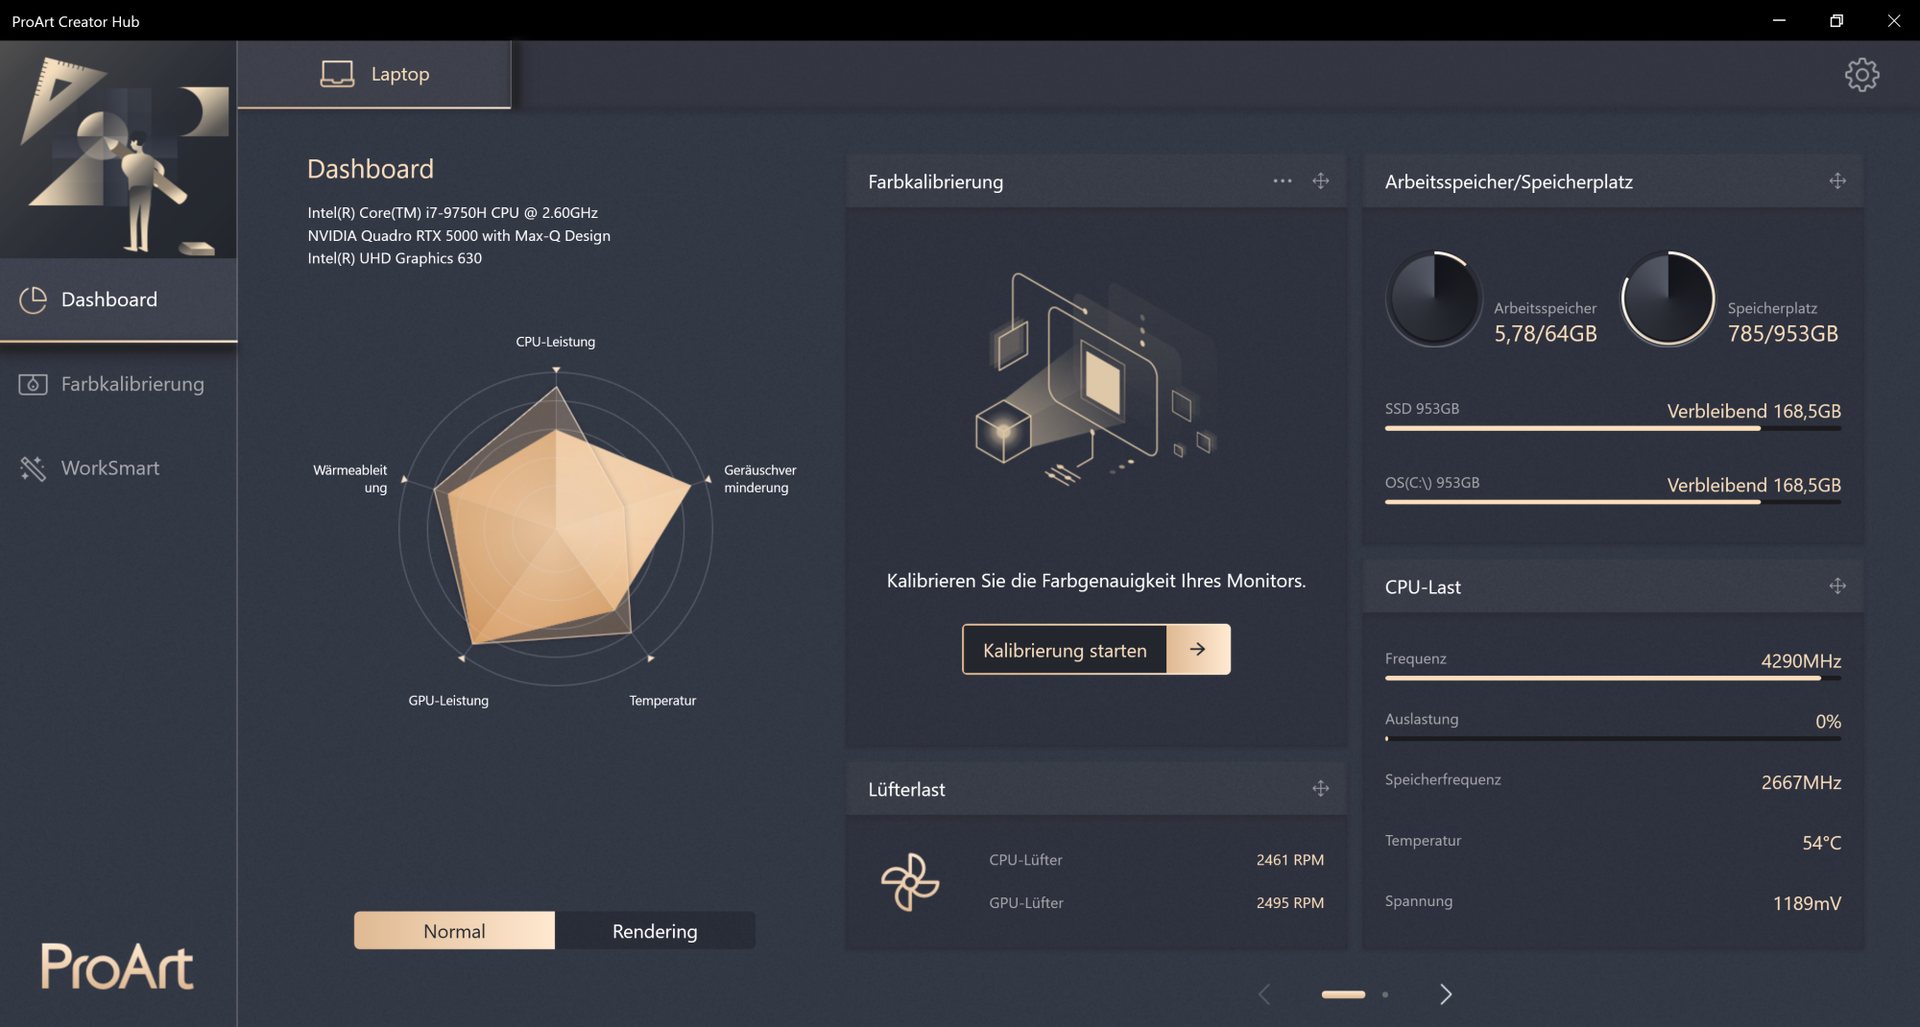Click the move handle on the Arbeitsspeicher/Speicherplatz card

[1837, 181]
